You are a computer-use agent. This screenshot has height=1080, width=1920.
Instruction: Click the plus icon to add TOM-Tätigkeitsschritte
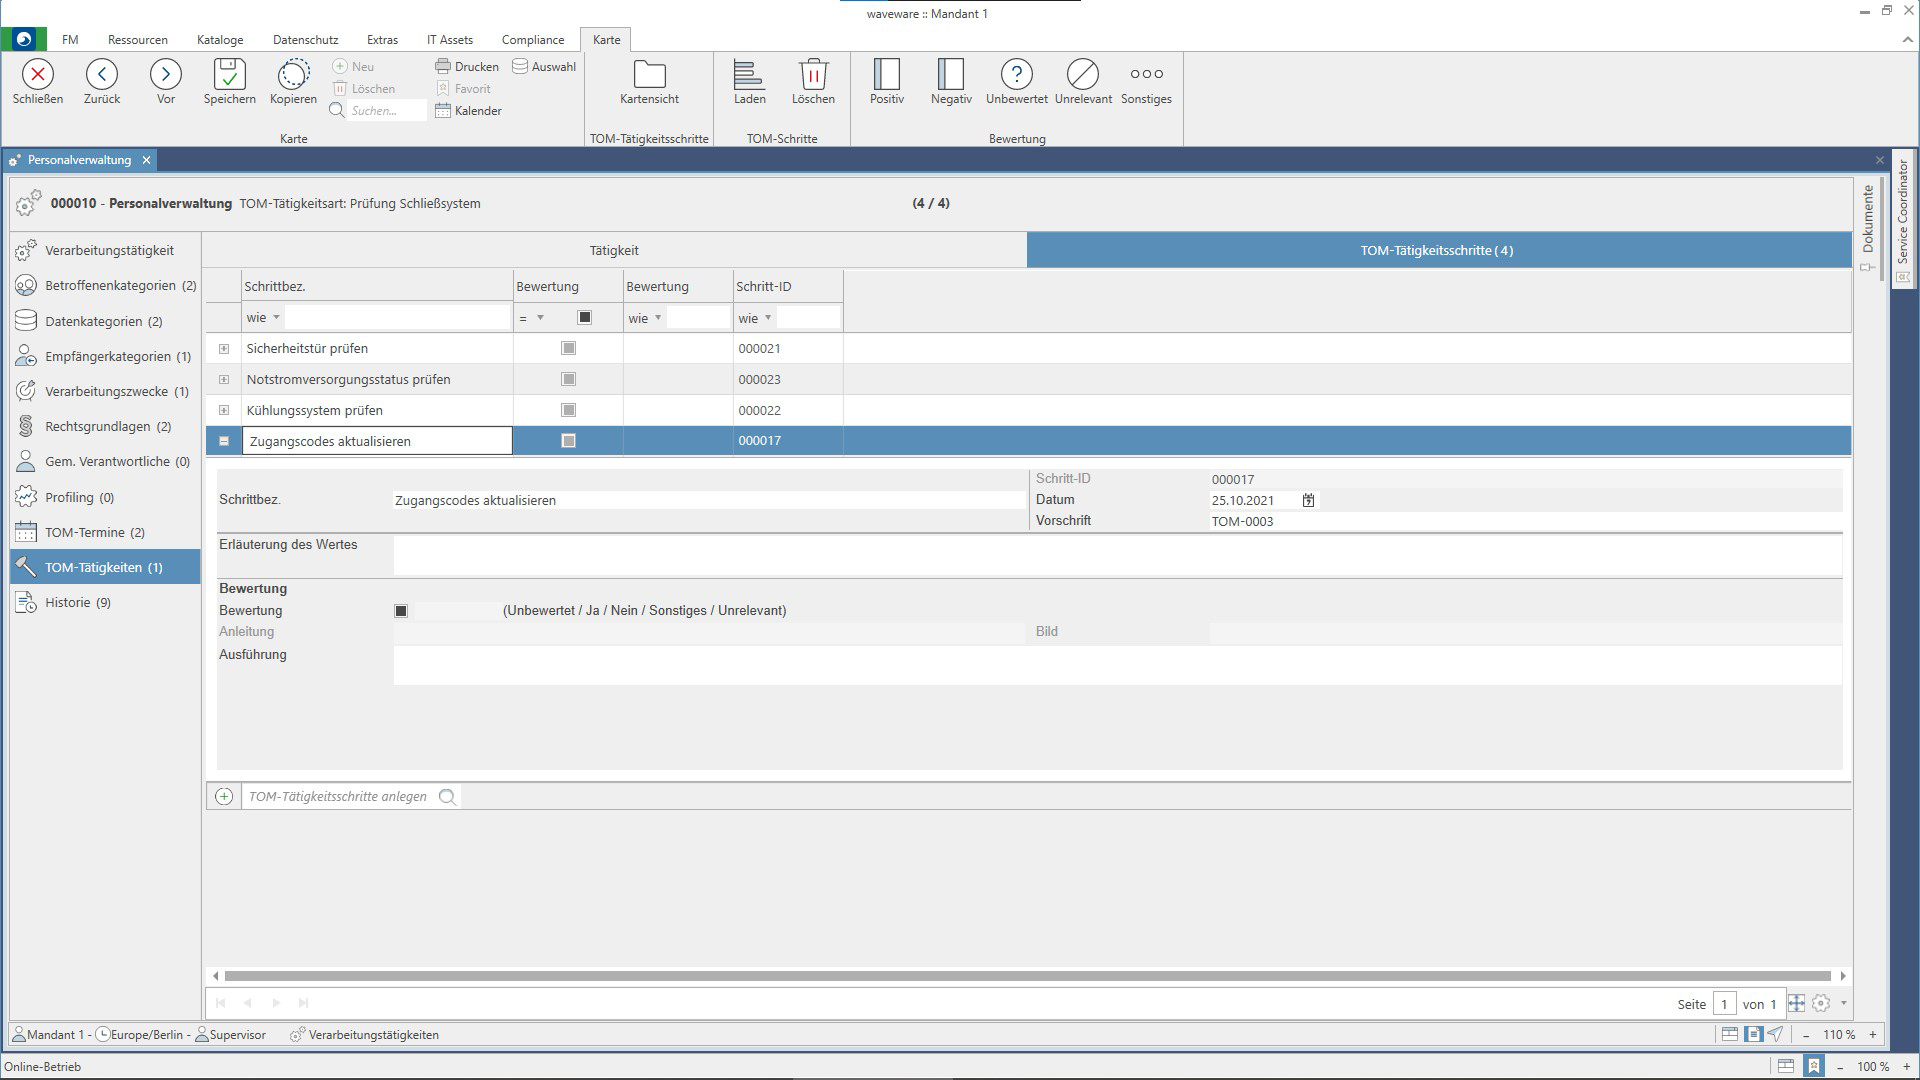(224, 797)
